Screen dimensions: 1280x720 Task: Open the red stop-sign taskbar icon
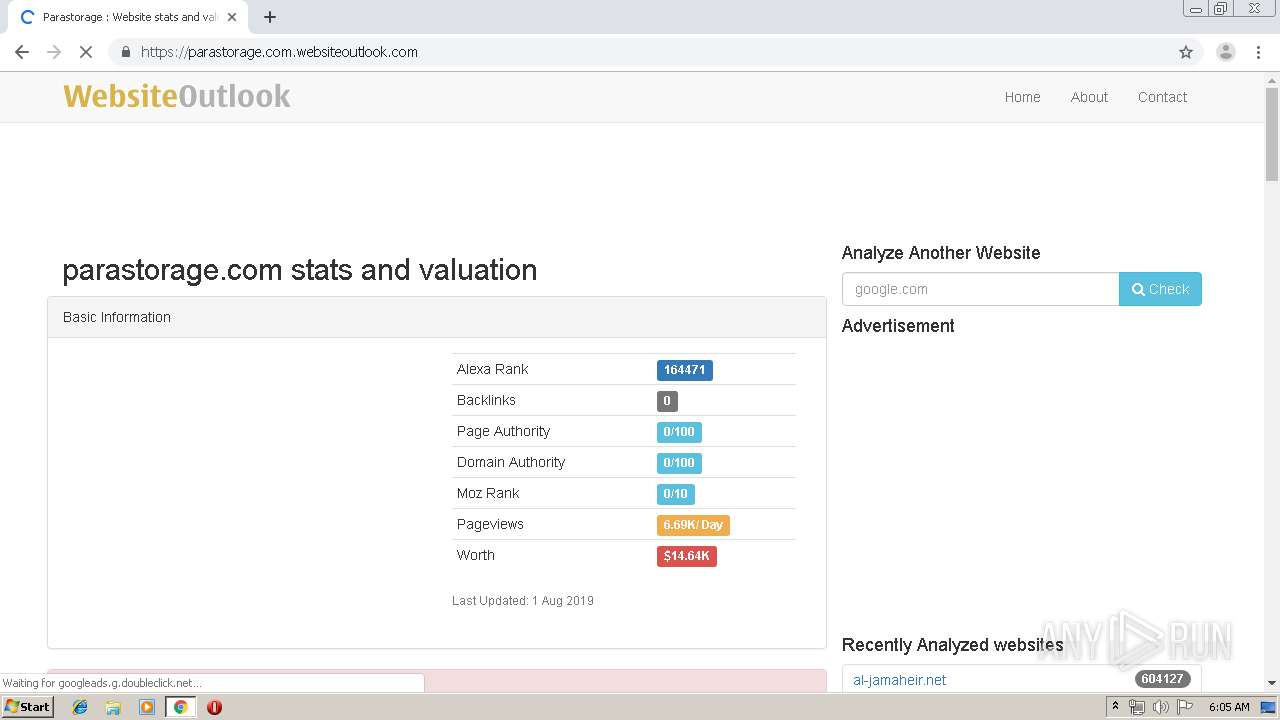point(214,707)
